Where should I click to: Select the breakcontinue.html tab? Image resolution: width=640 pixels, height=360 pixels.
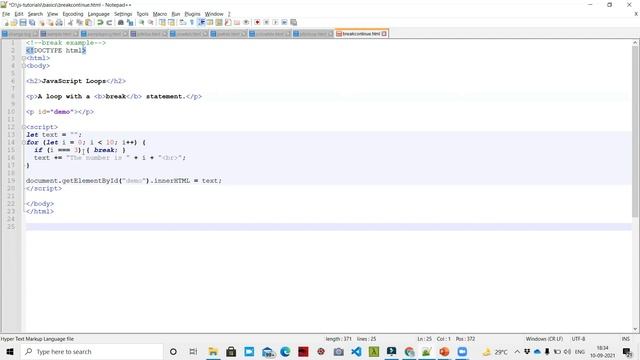coord(361,33)
